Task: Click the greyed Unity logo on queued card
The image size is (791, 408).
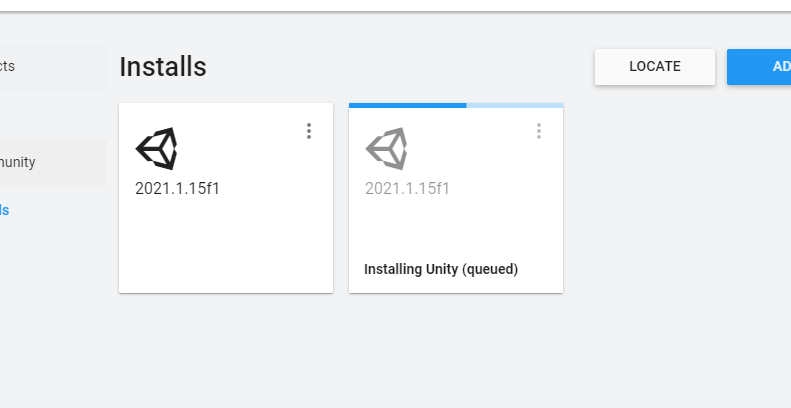Action: click(386, 149)
